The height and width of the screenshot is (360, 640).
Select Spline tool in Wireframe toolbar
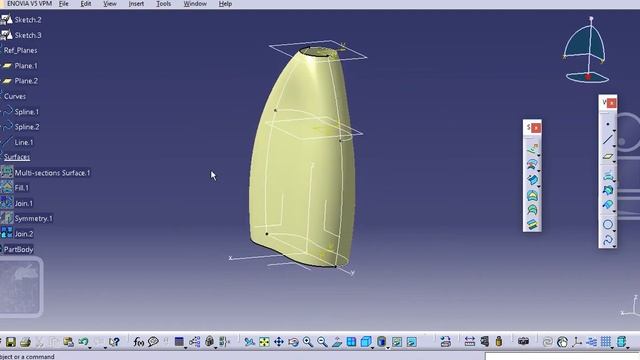pos(608,240)
